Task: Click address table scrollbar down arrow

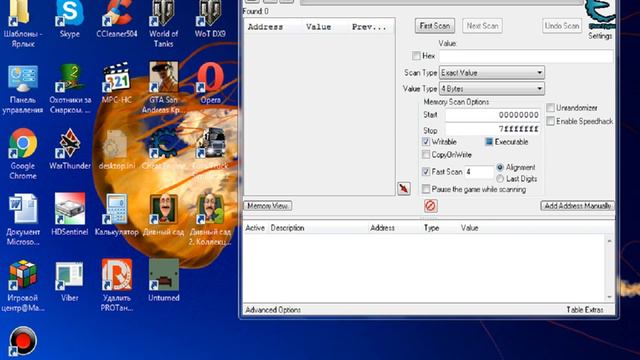Action: pos(609,297)
